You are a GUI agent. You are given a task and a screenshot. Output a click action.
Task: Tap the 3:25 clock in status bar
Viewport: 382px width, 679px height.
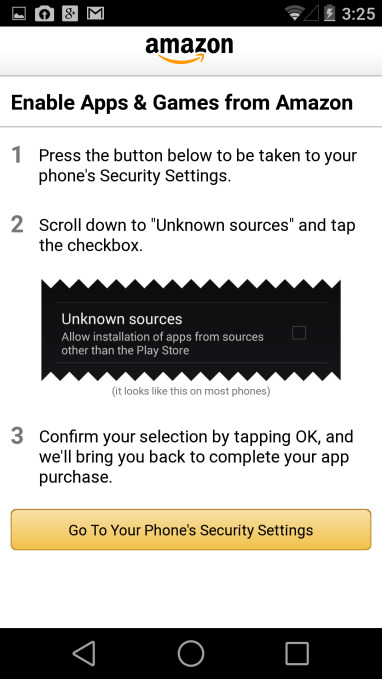click(x=358, y=13)
